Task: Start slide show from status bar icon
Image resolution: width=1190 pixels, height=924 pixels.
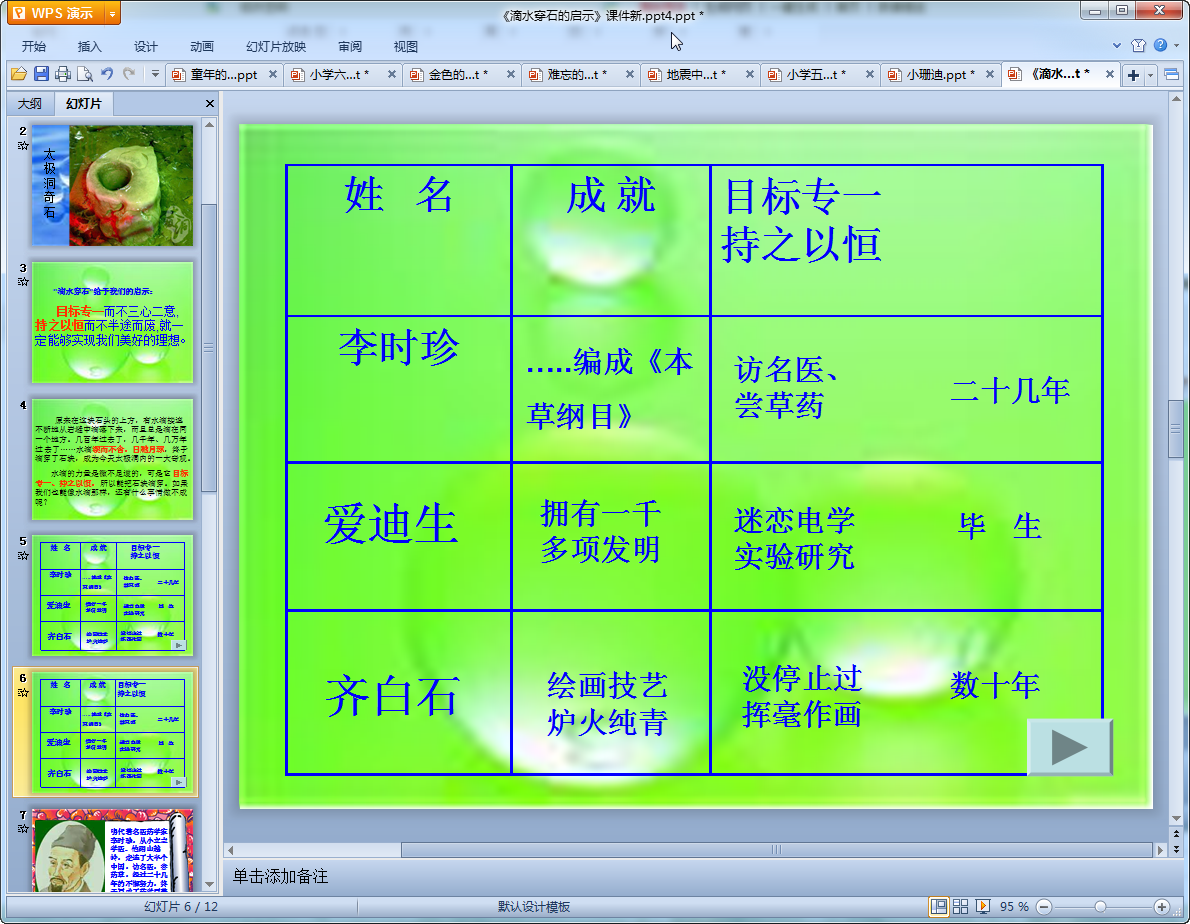Action: pyautogui.click(x=983, y=907)
